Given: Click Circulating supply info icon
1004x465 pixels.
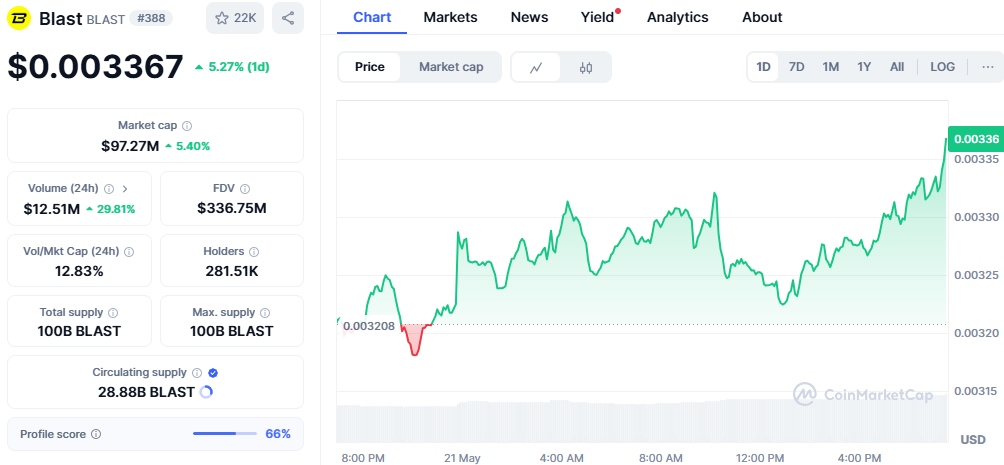Looking at the screenshot, I should [x=197, y=373].
